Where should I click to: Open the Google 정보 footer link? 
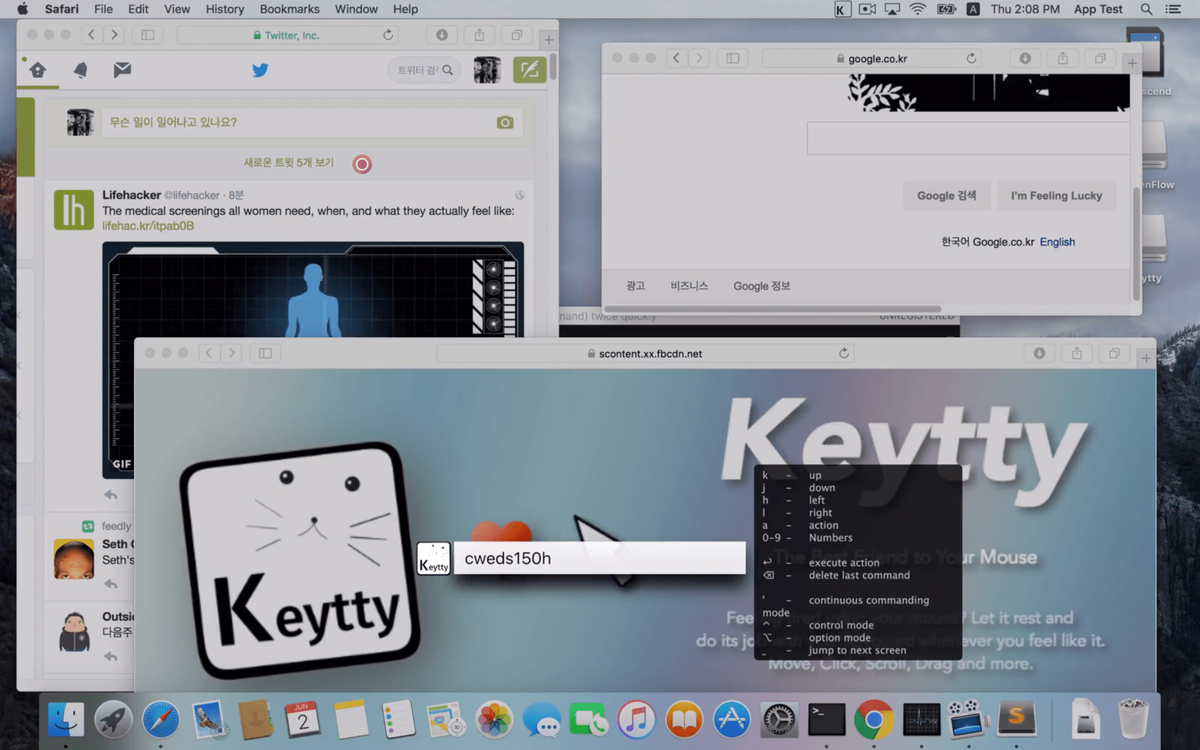coord(762,286)
